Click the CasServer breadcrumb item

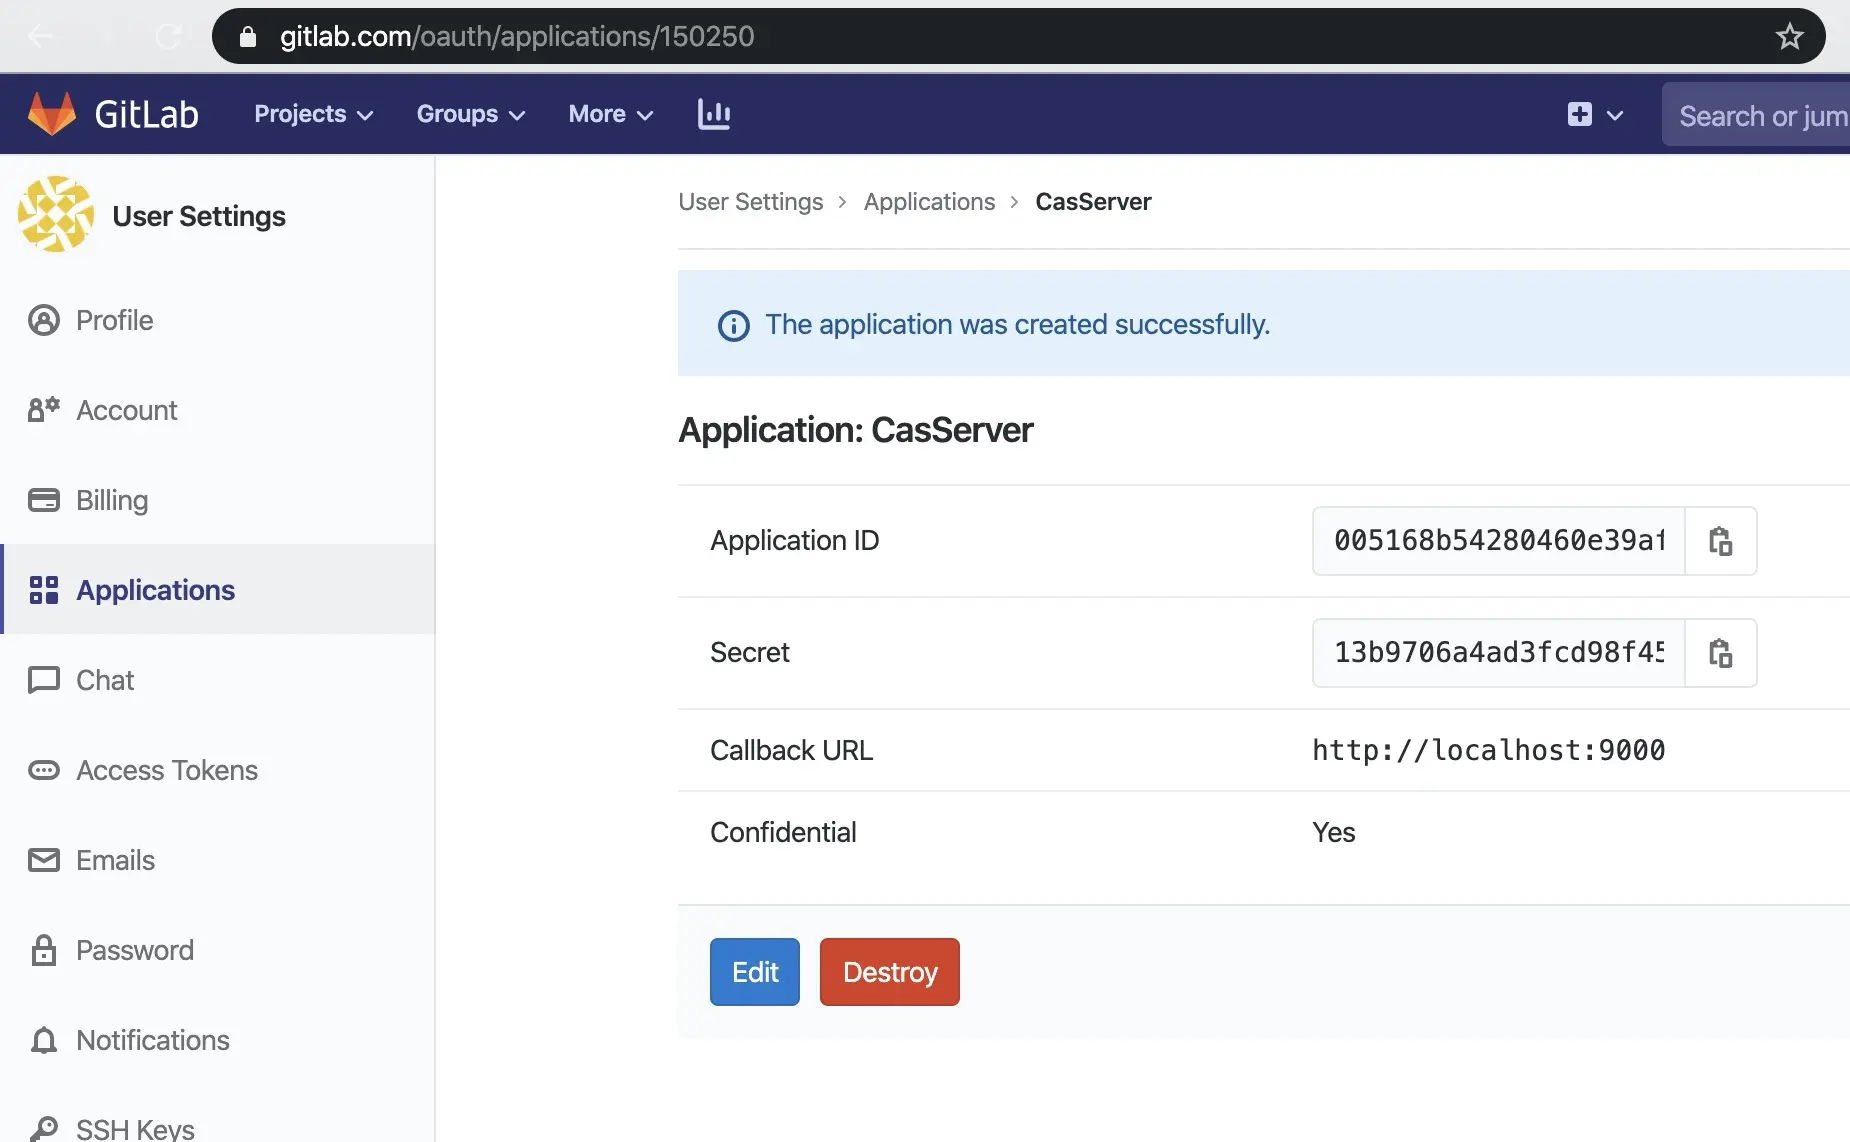tap(1093, 202)
